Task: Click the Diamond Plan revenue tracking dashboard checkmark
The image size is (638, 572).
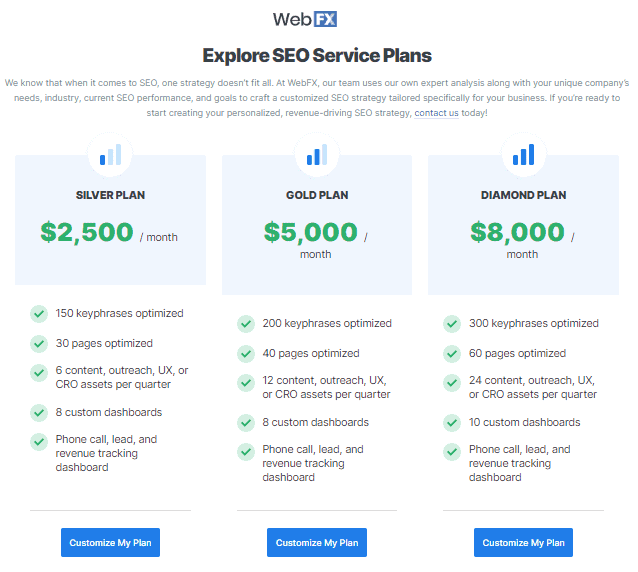Action: pos(452,452)
